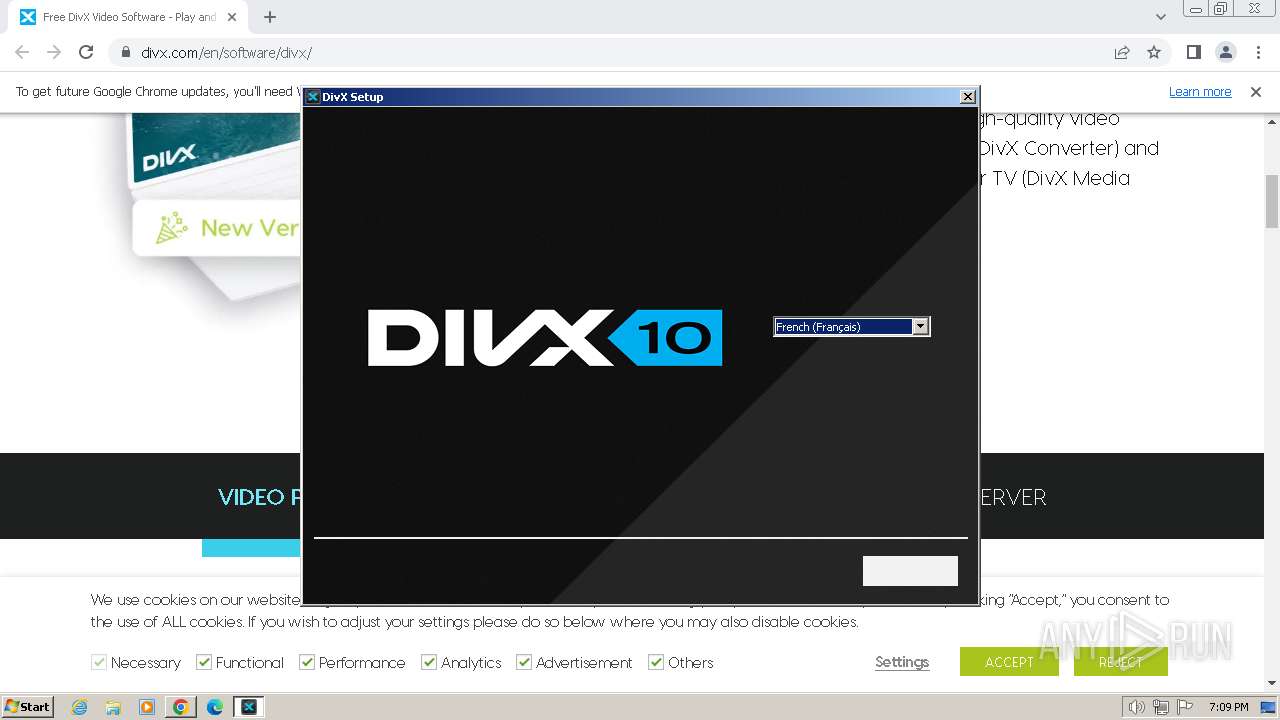Switch to Chrome in taskbar
1280x720 pixels.
[181, 707]
